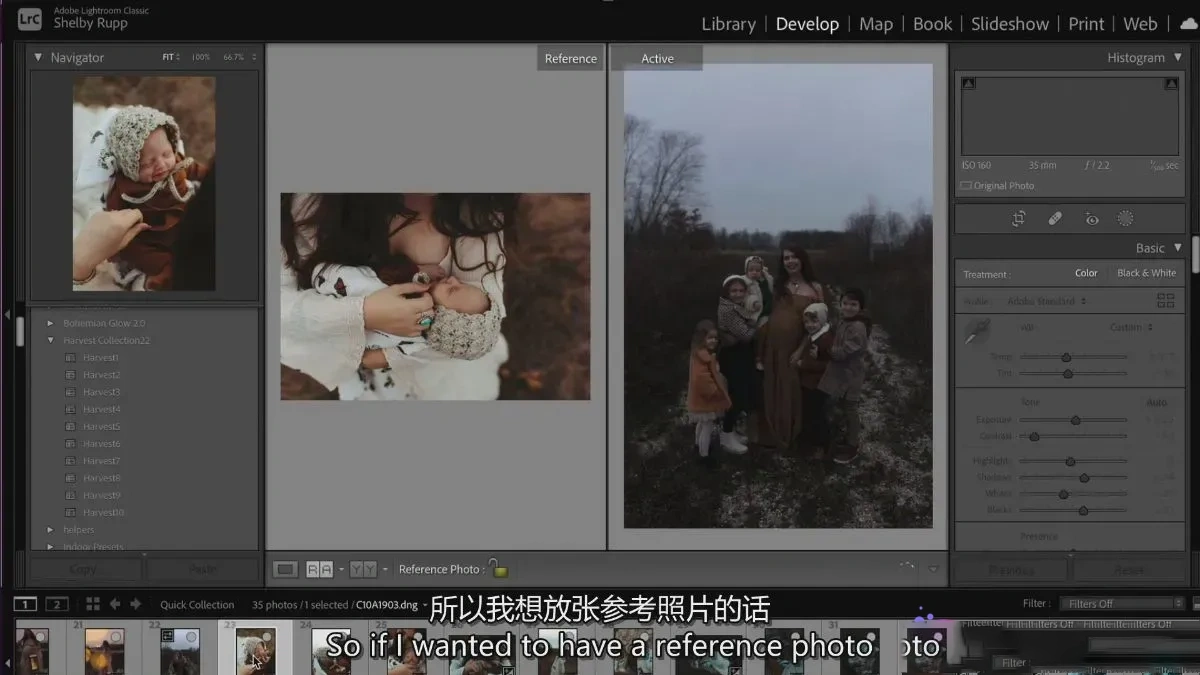The image size is (1200, 675).
Task: Expand the Bohemian Glow 2.0 preset group
Action: pos(50,323)
